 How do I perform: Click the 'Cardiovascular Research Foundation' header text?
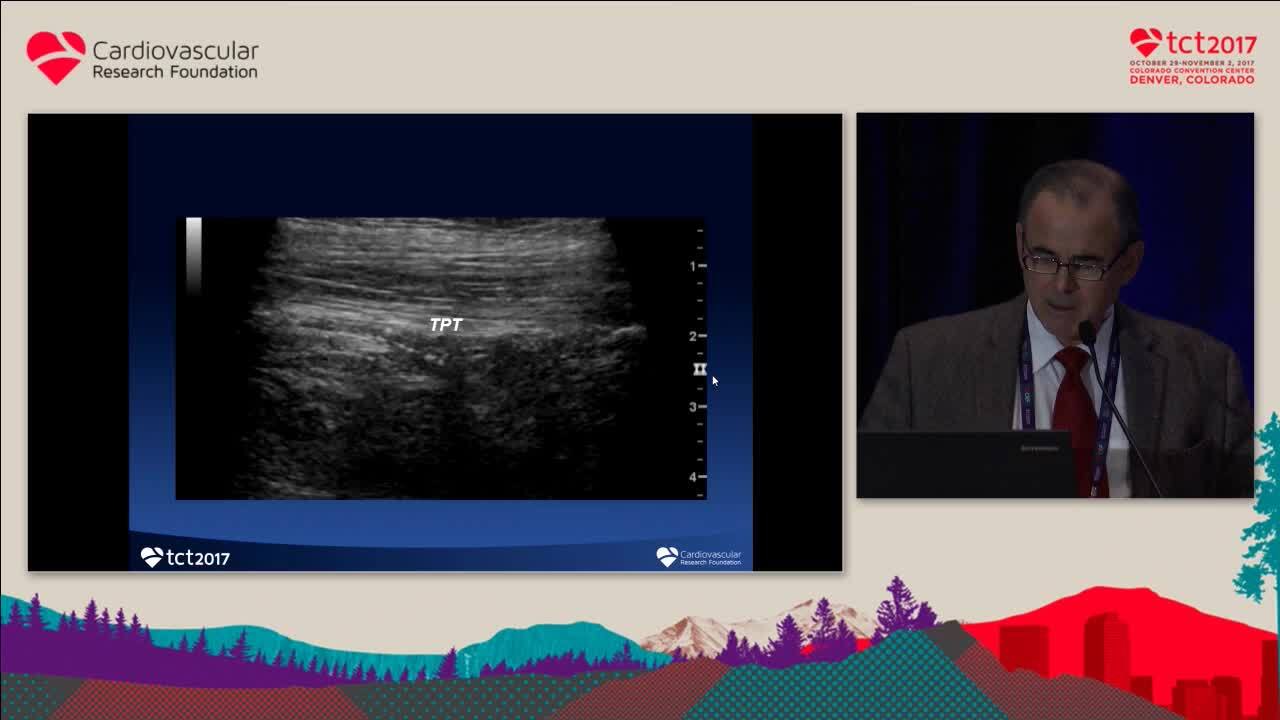(175, 59)
